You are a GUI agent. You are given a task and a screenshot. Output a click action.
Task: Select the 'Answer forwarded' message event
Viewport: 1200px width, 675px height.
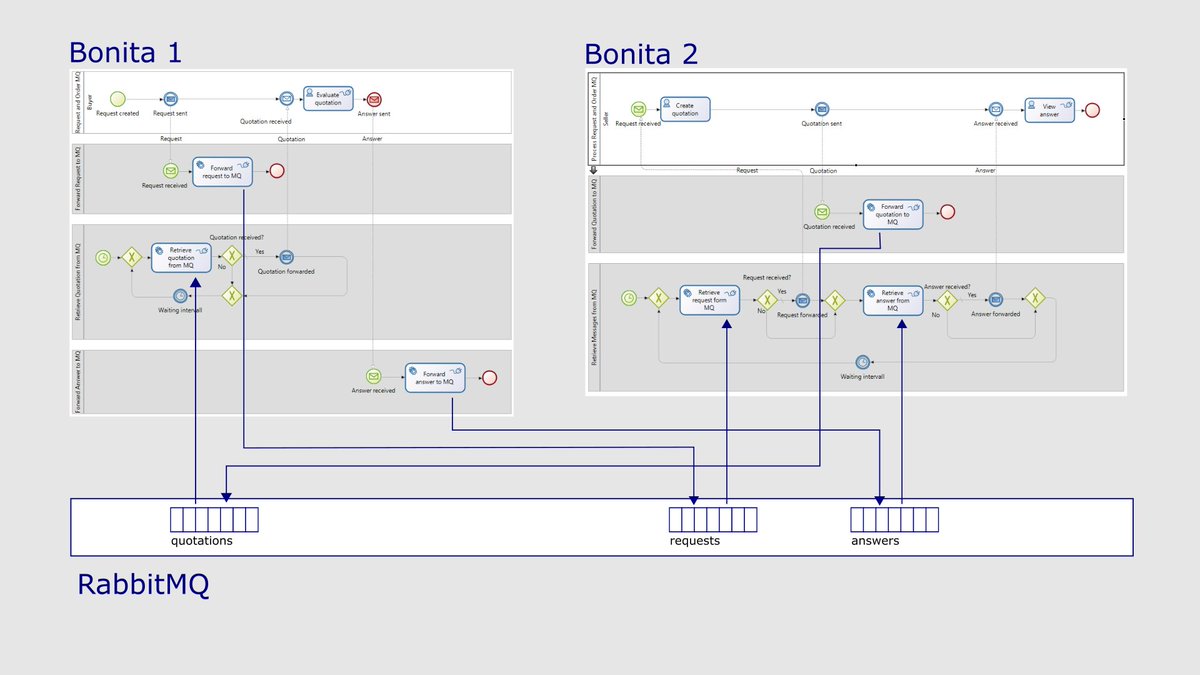(x=996, y=298)
